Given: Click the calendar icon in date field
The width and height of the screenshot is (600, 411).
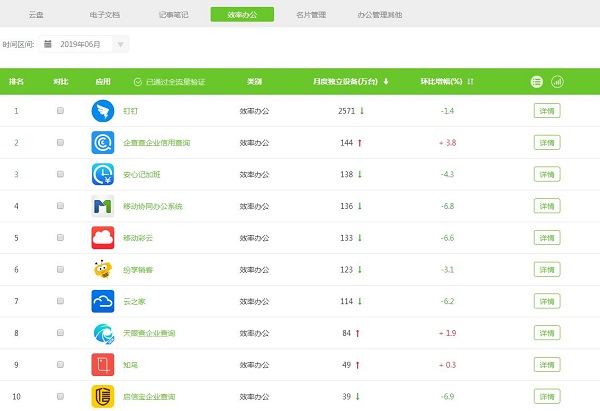Looking at the screenshot, I should 48,44.
